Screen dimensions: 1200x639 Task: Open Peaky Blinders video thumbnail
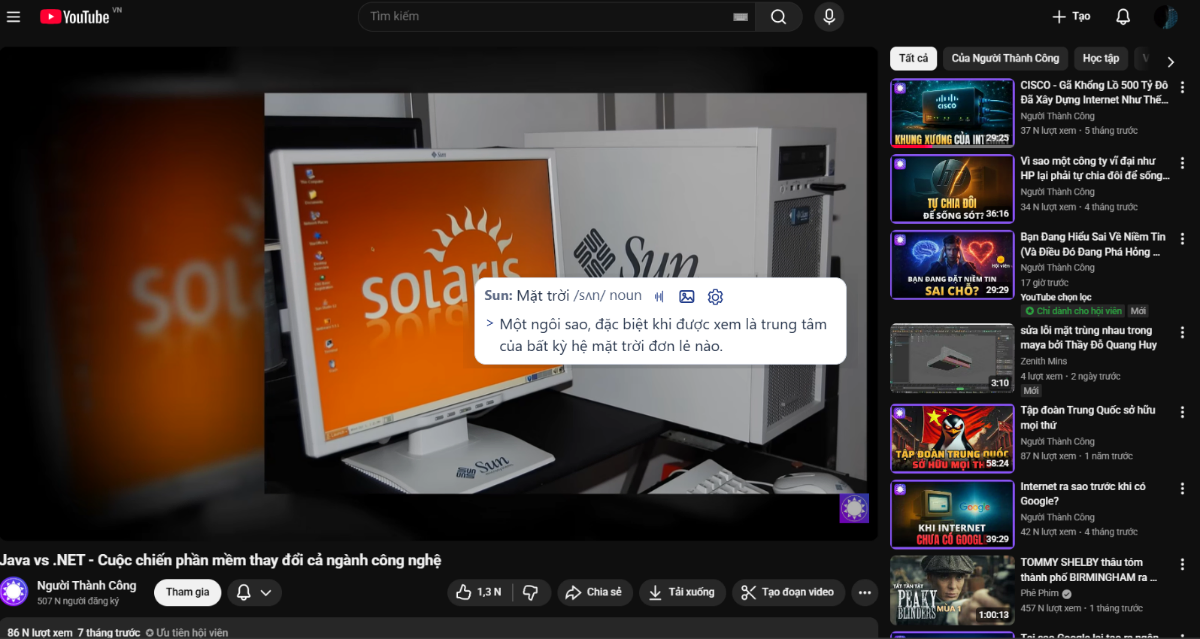click(952, 589)
